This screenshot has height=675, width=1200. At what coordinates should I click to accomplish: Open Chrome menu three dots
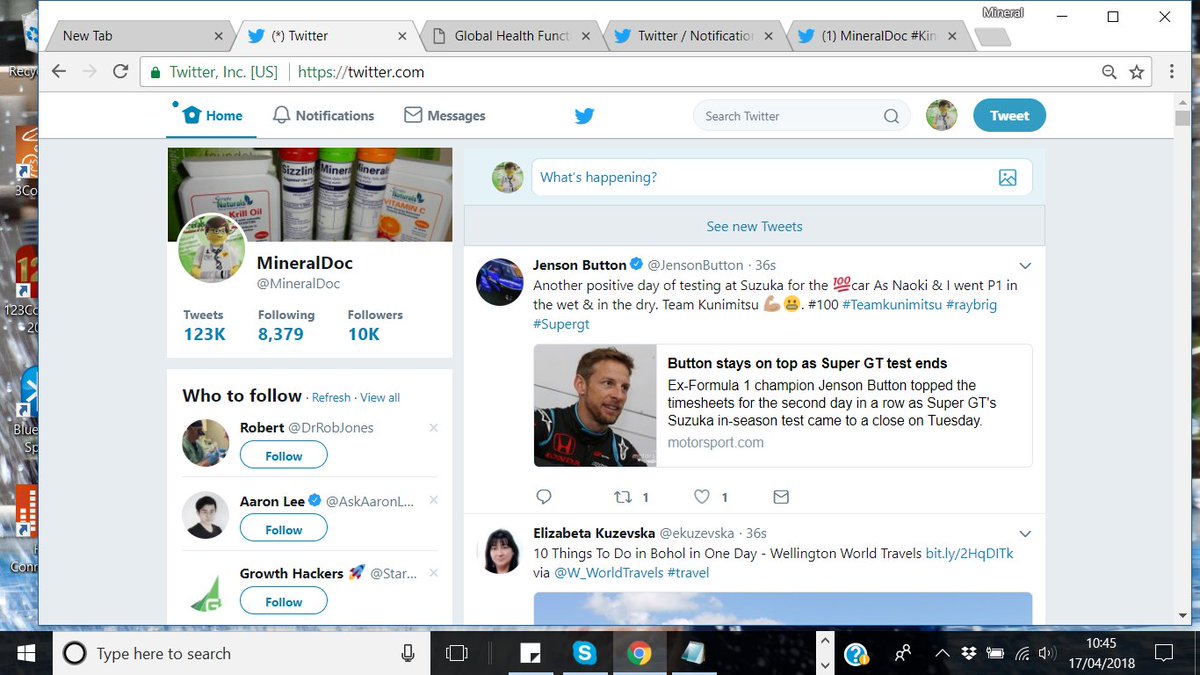click(x=1172, y=72)
